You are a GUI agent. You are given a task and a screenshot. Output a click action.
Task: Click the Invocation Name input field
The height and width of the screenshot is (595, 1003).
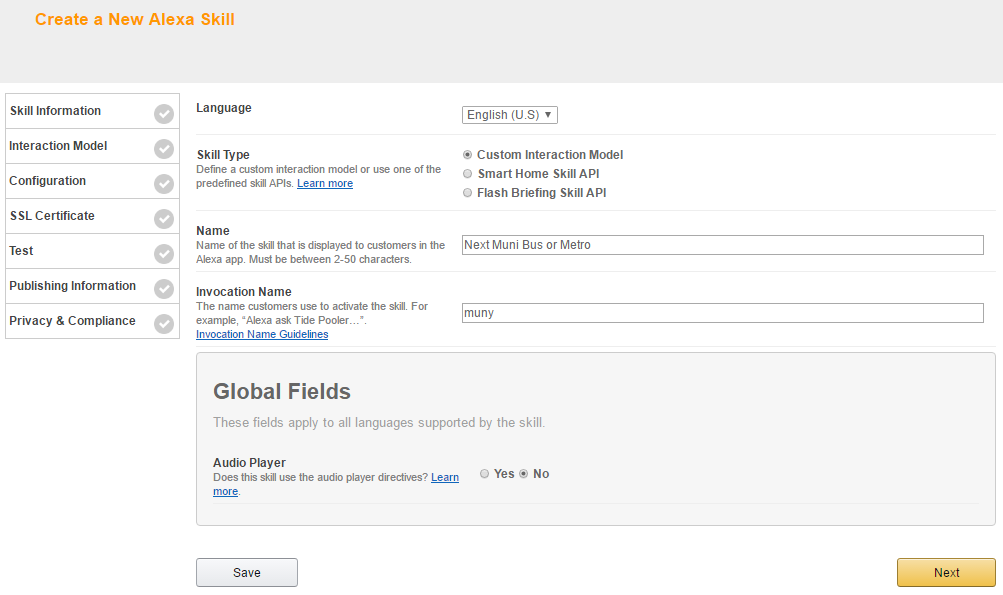tap(723, 313)
